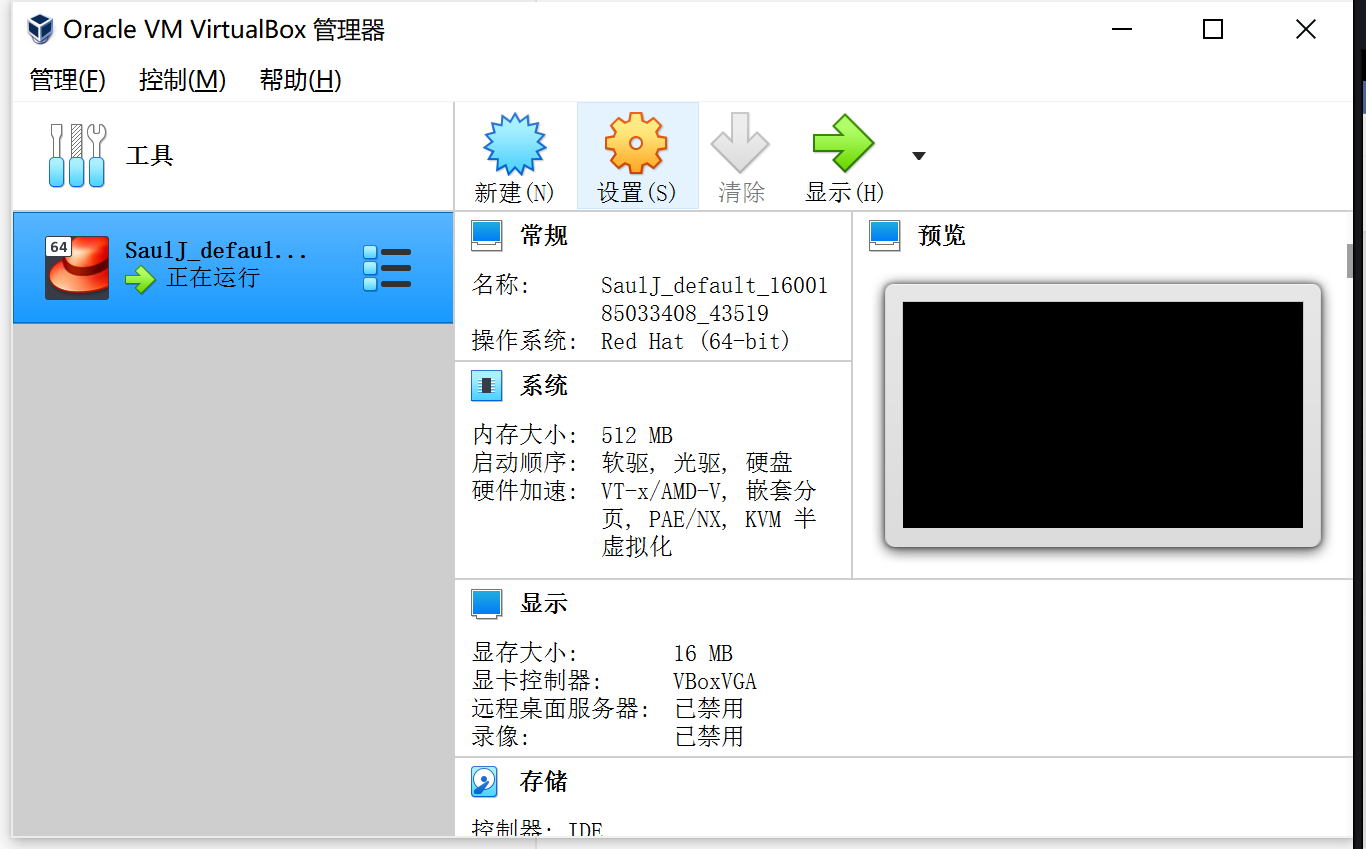Click the '512 MB' memory value
1366x849 pixels.
pyautogui.click(x=637, y=436)
